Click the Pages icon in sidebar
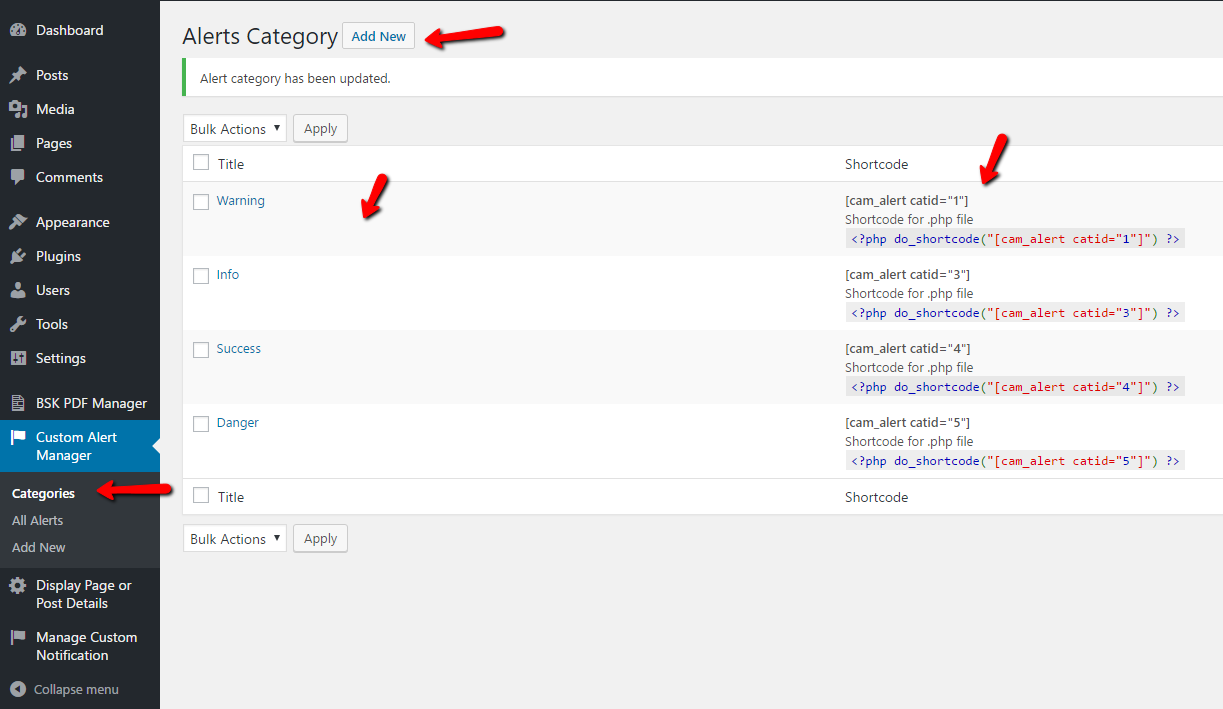The image size is (1223, 709). tap(18, 143)
